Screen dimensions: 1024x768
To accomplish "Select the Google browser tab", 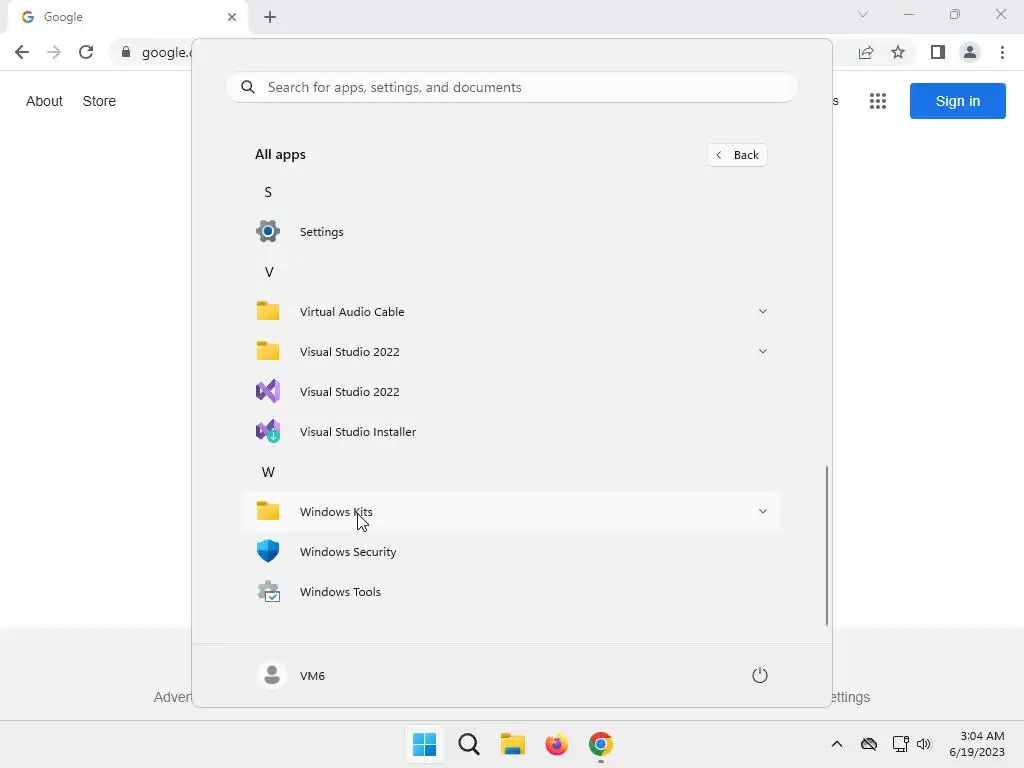I will point(127,17).
